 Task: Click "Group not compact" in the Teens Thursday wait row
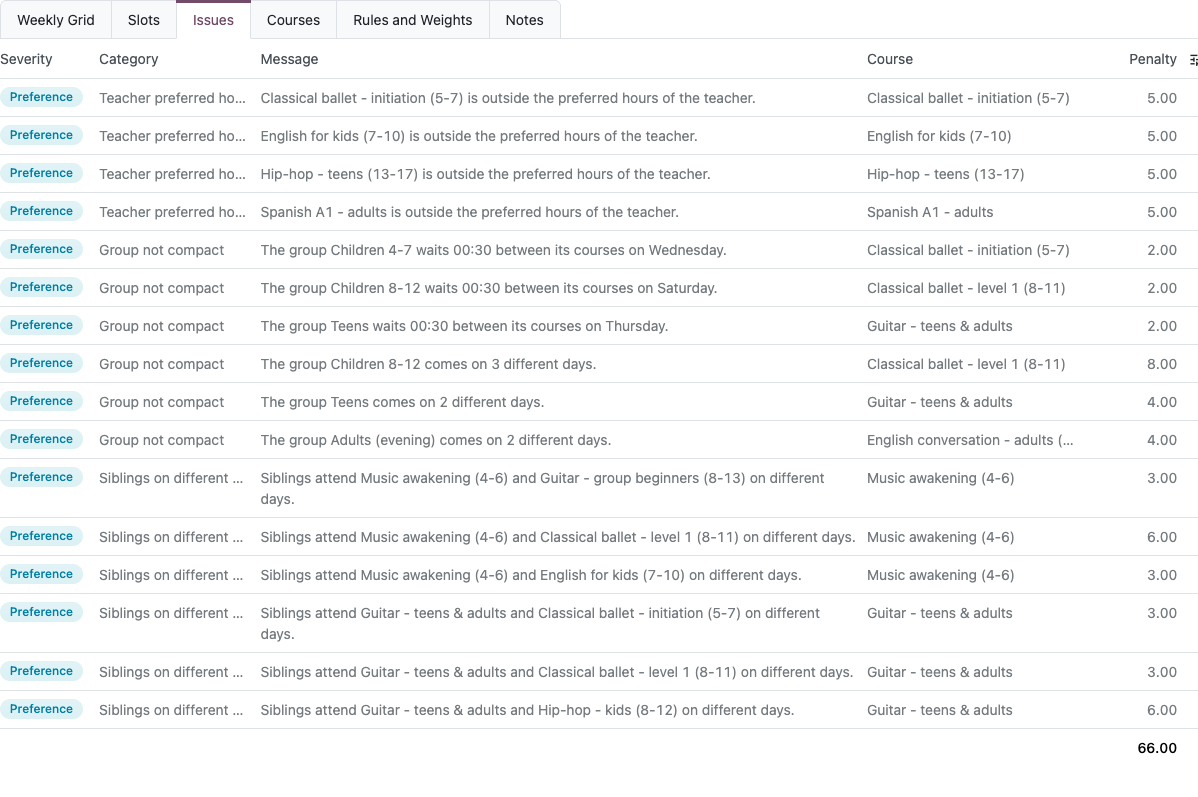162,326
